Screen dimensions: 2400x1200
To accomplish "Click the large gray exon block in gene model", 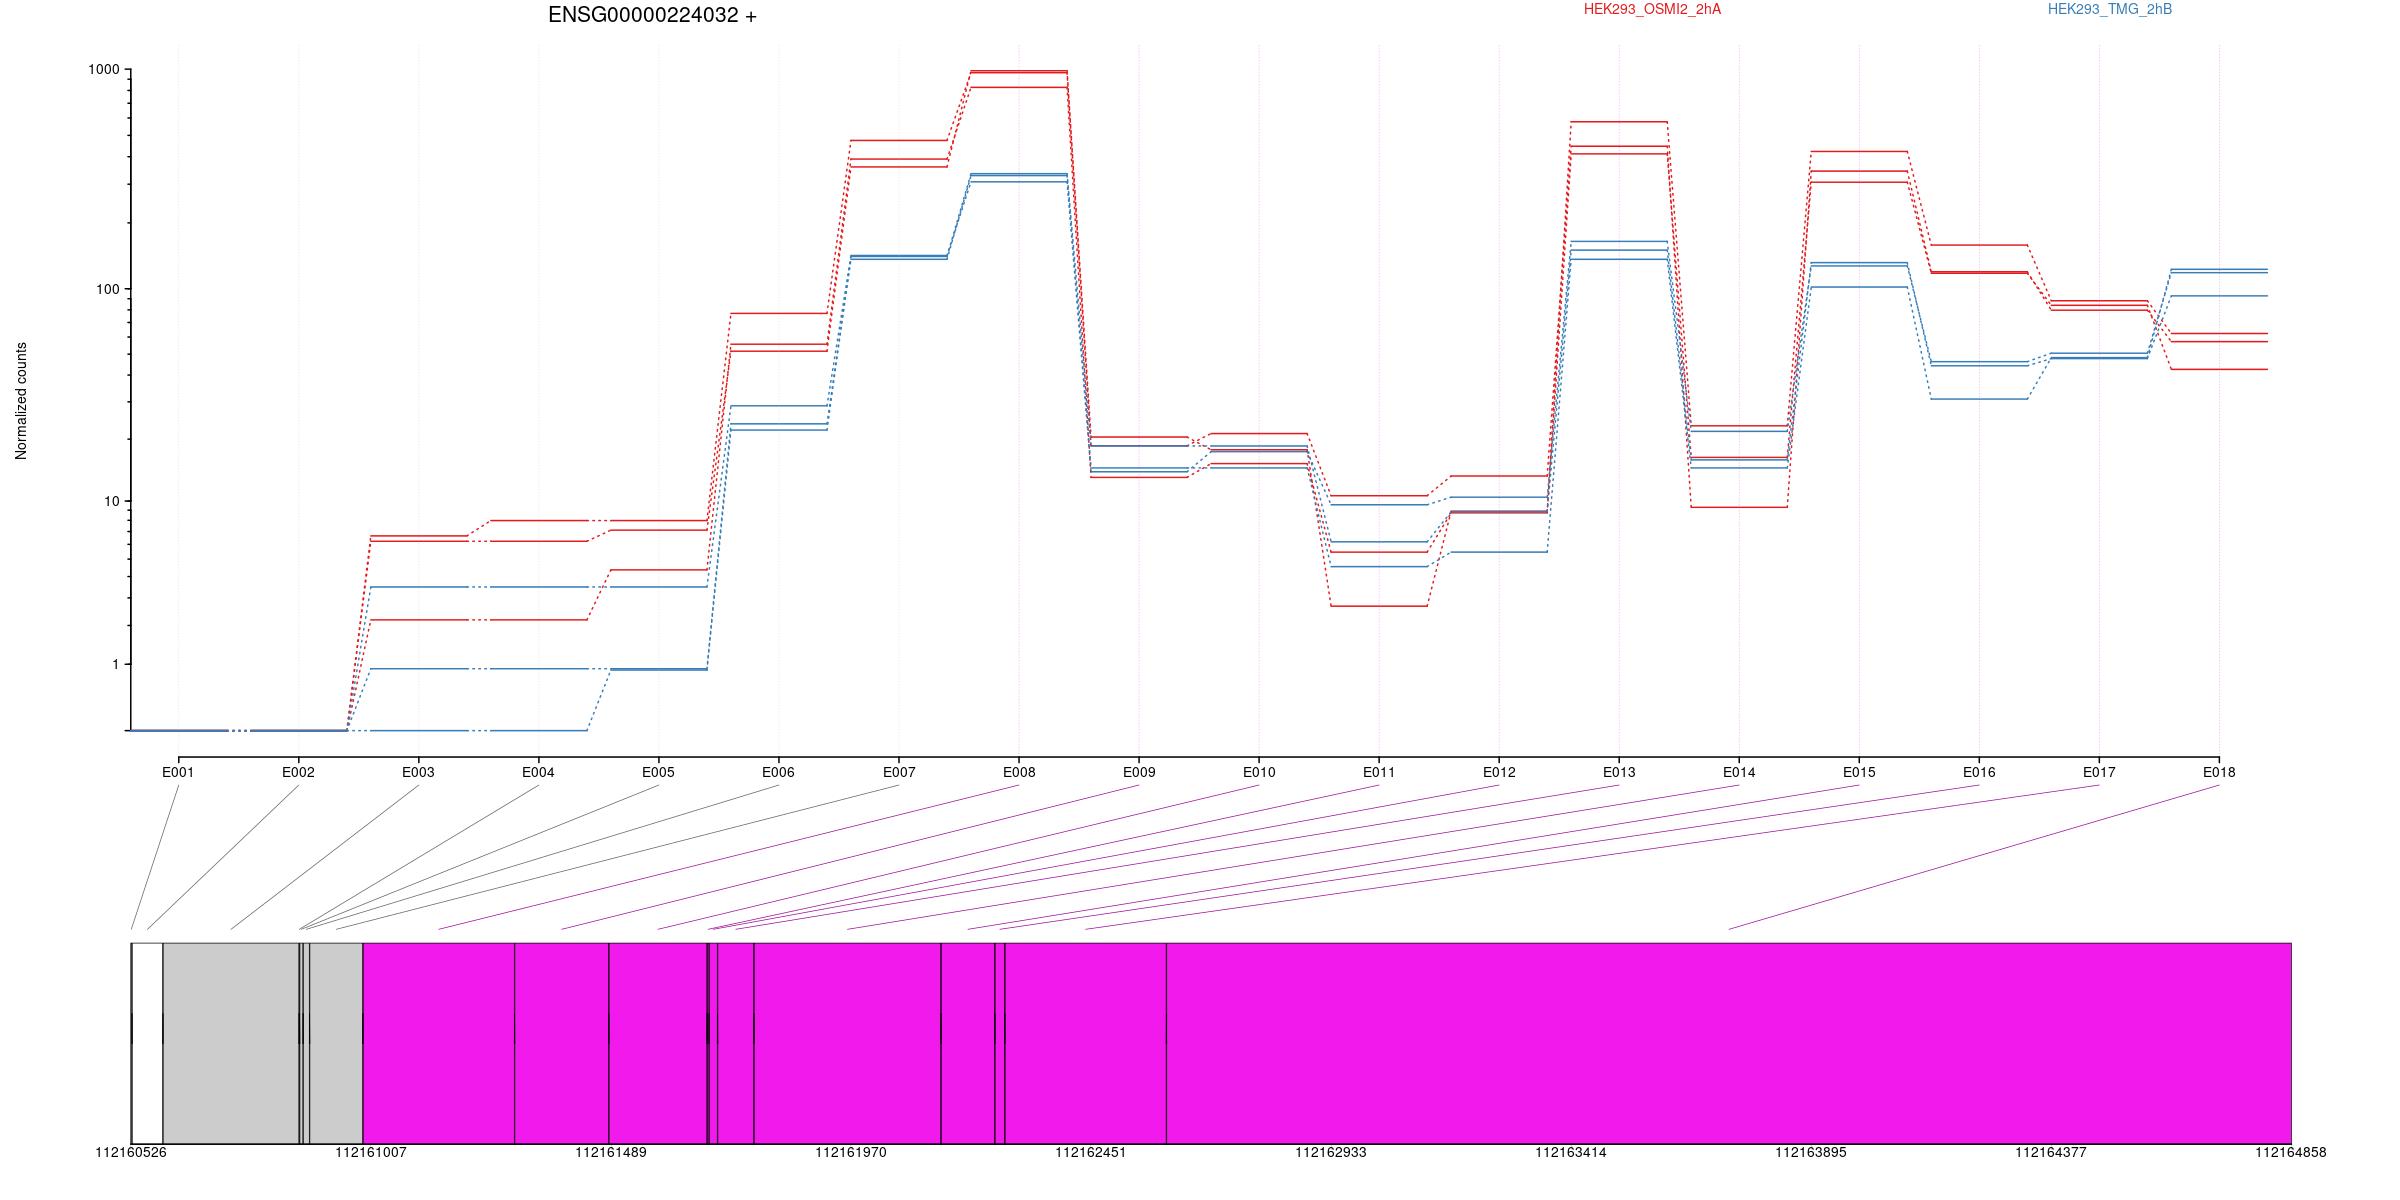I will [231, 1043].
